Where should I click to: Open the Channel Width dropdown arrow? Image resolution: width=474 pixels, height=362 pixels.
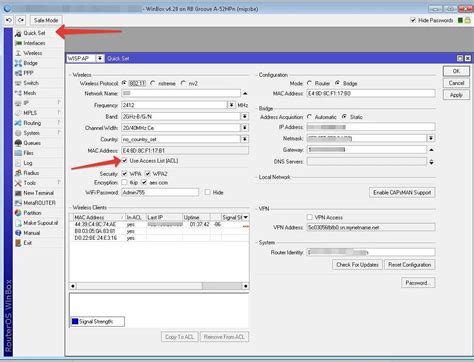(x=245, y=128)
